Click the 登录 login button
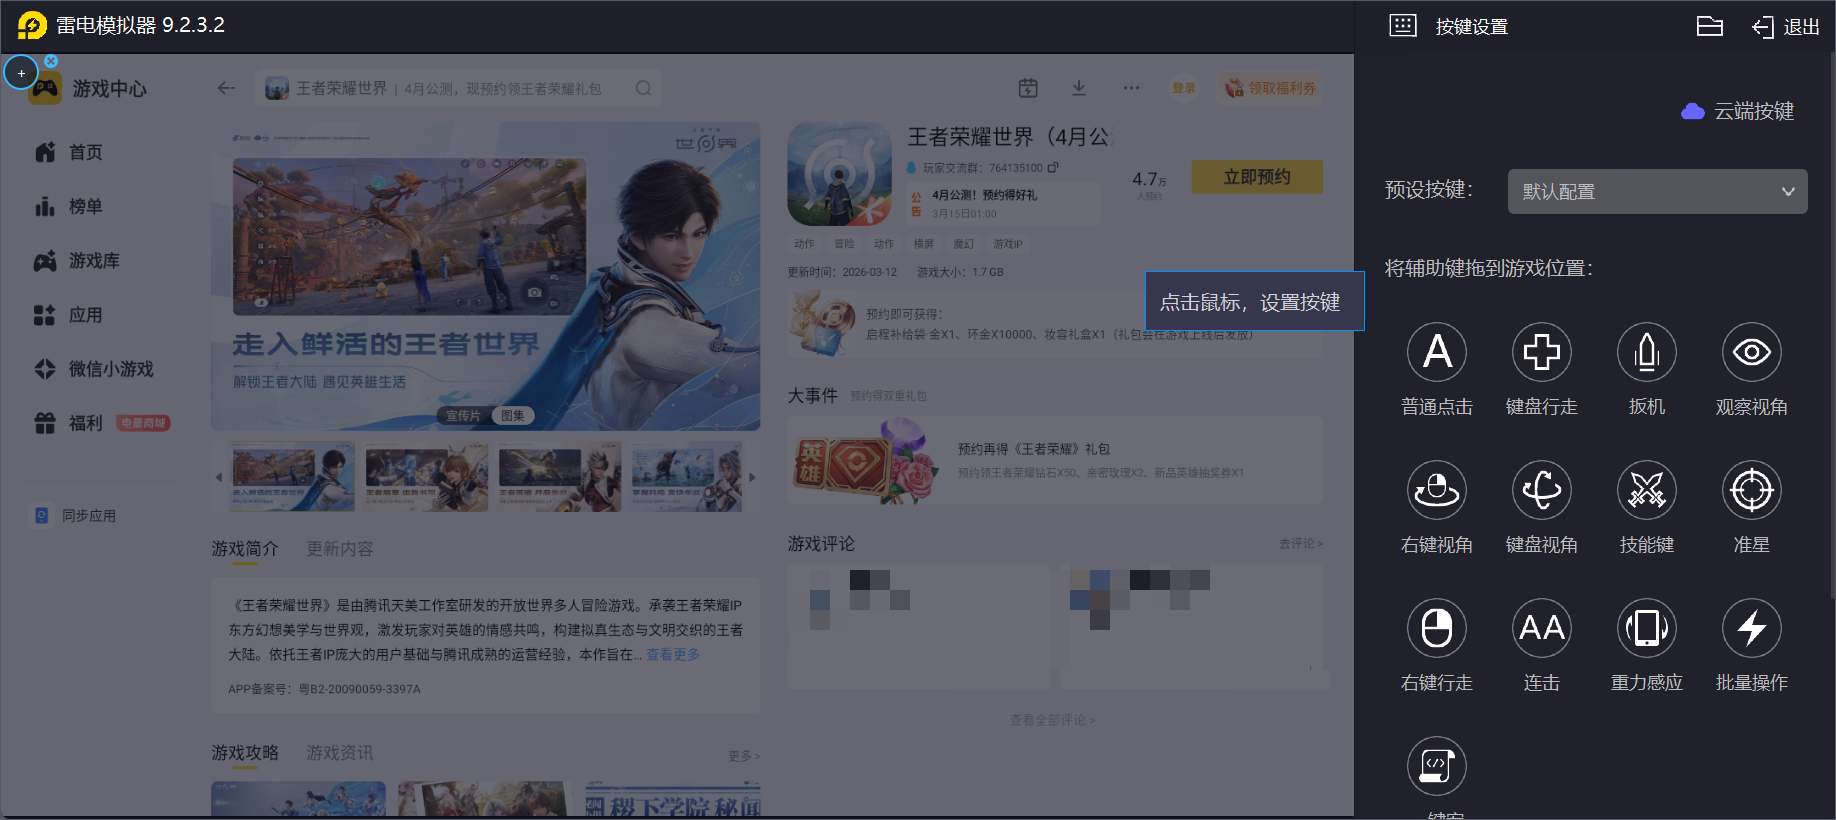Image resolution: width=1836 pixels, height=820 pixels. pyautogui.click(x=1184, y=88)
